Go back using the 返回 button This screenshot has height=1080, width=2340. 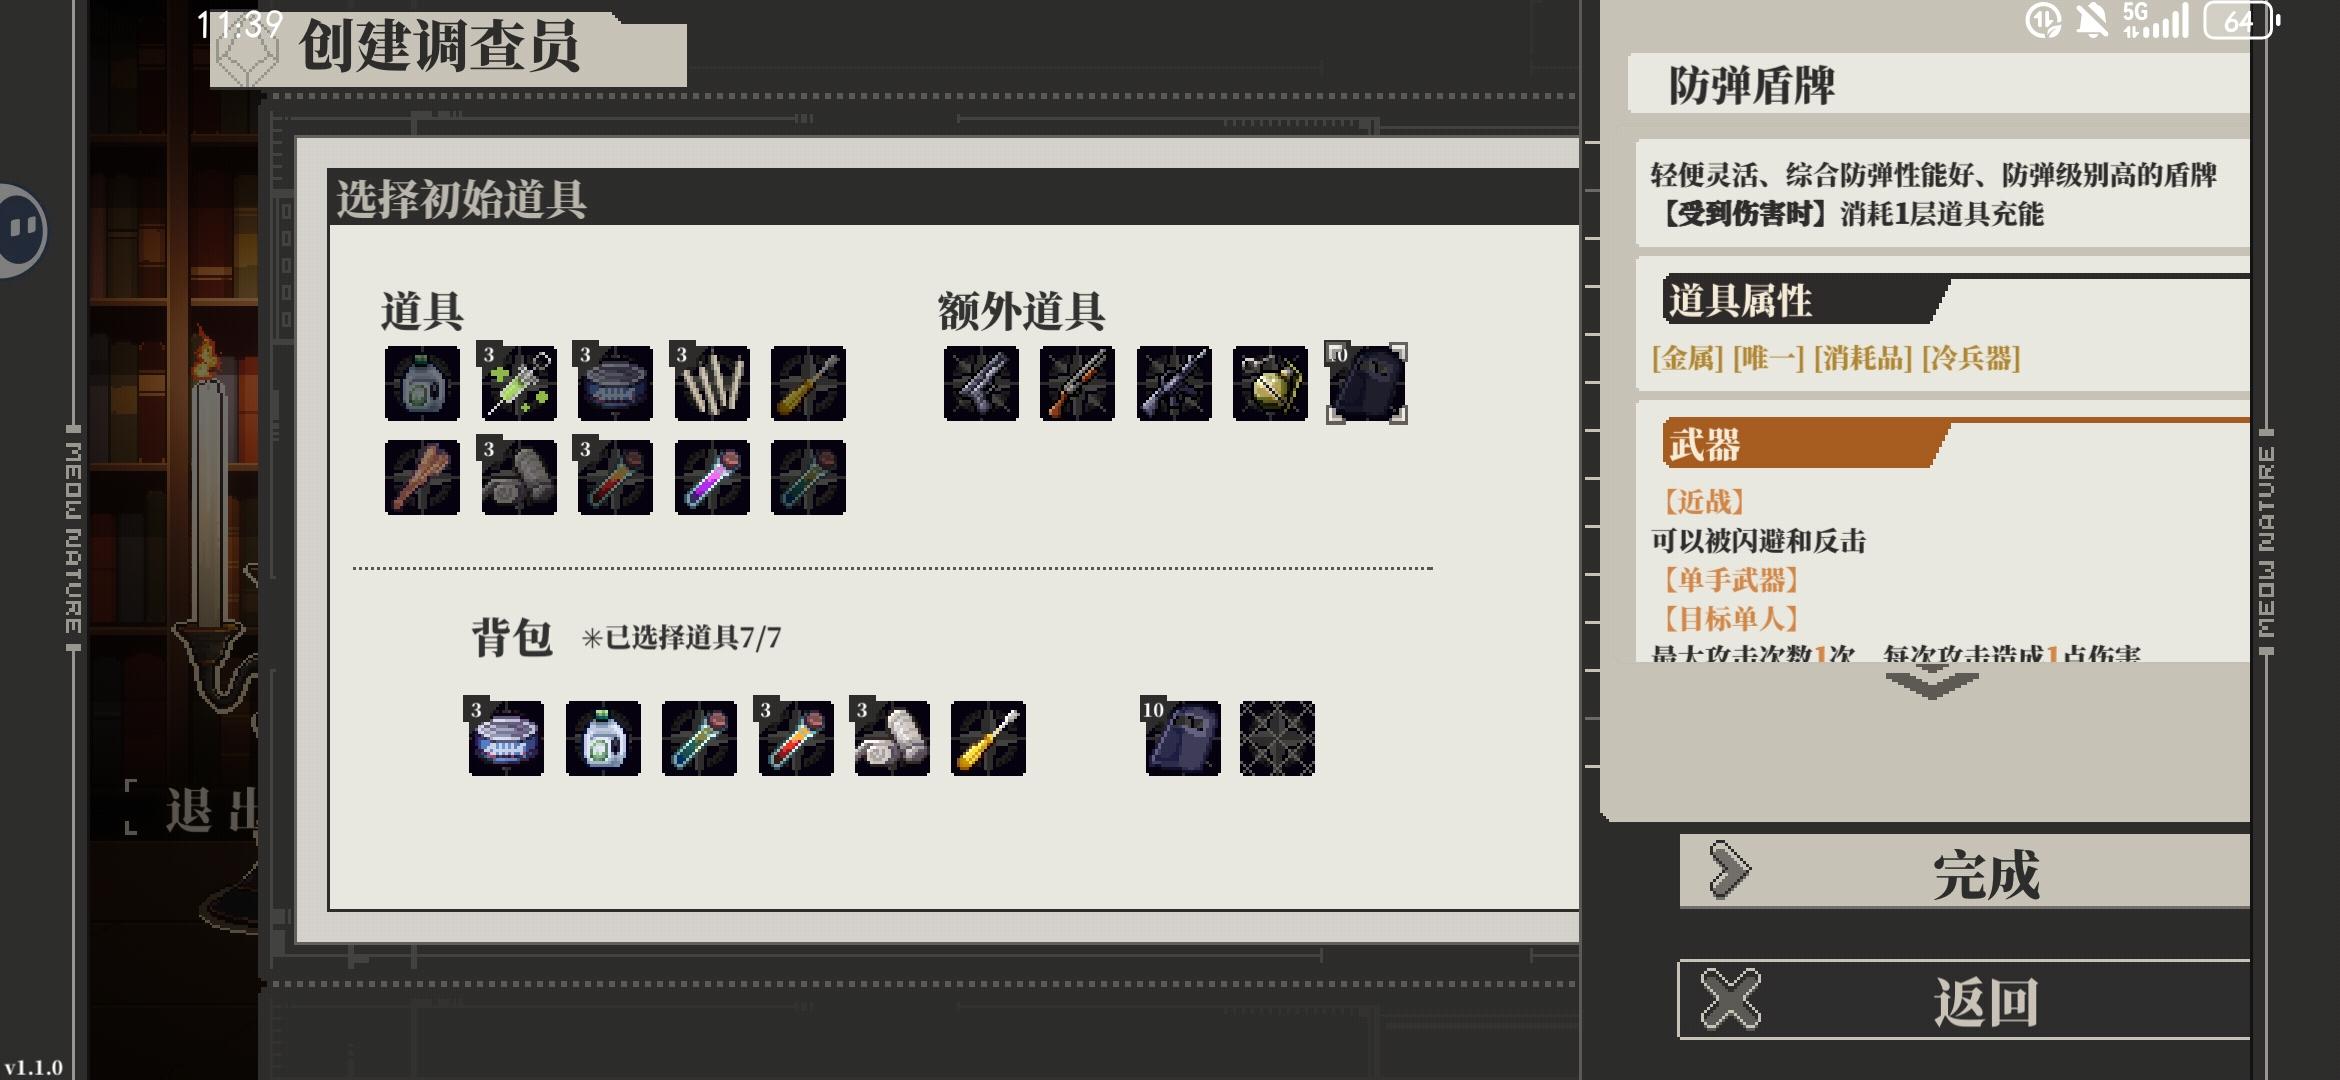click(x=1965, y=1000)
